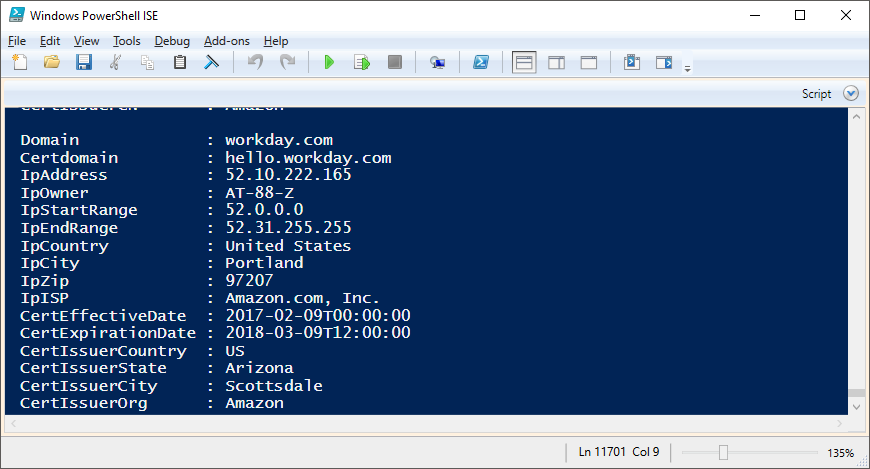Cut selection with scissors icon
The height and width of the screenshot is (469, 870).
tap(115, 62)
